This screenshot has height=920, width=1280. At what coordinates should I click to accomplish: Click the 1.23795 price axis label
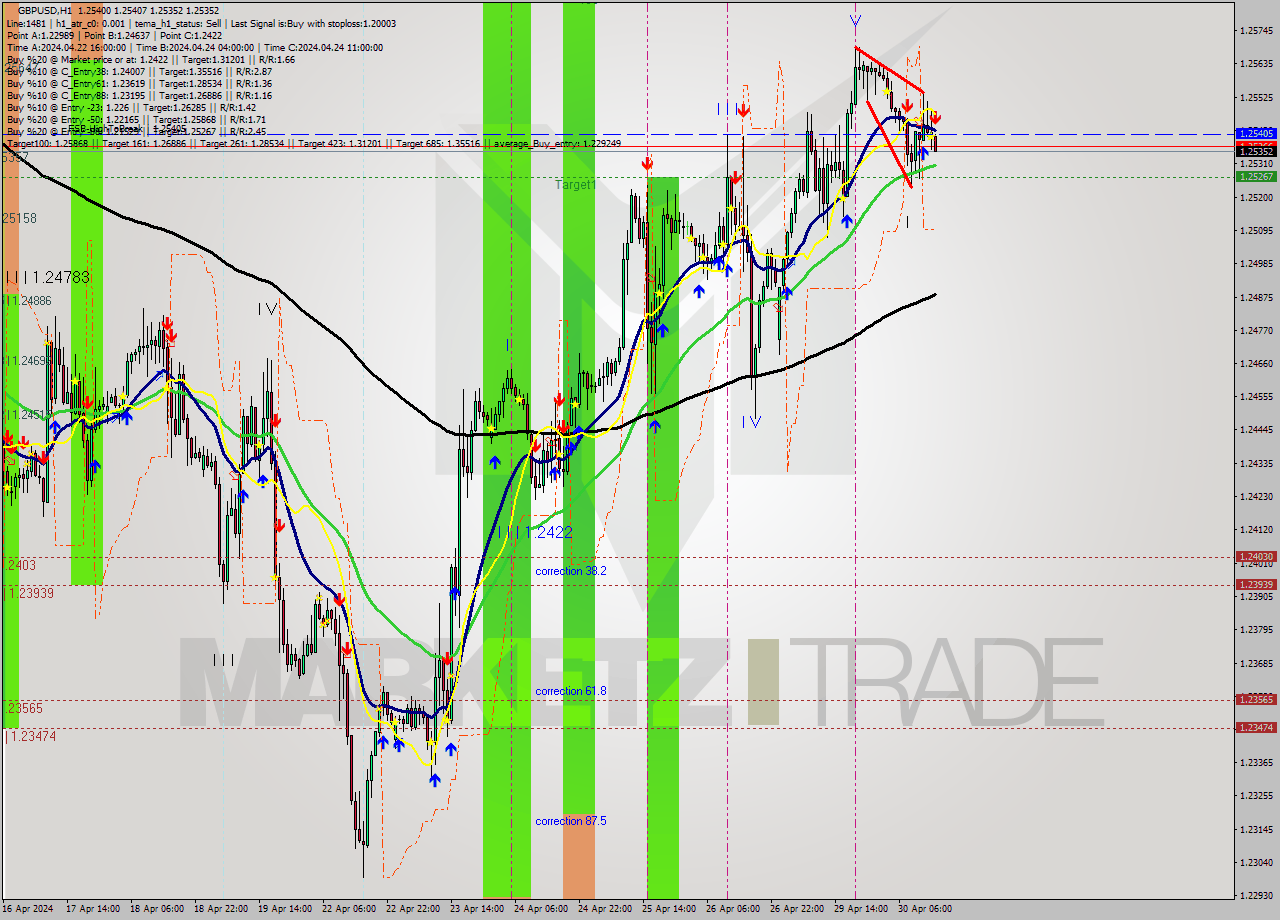coord(1256,630)
